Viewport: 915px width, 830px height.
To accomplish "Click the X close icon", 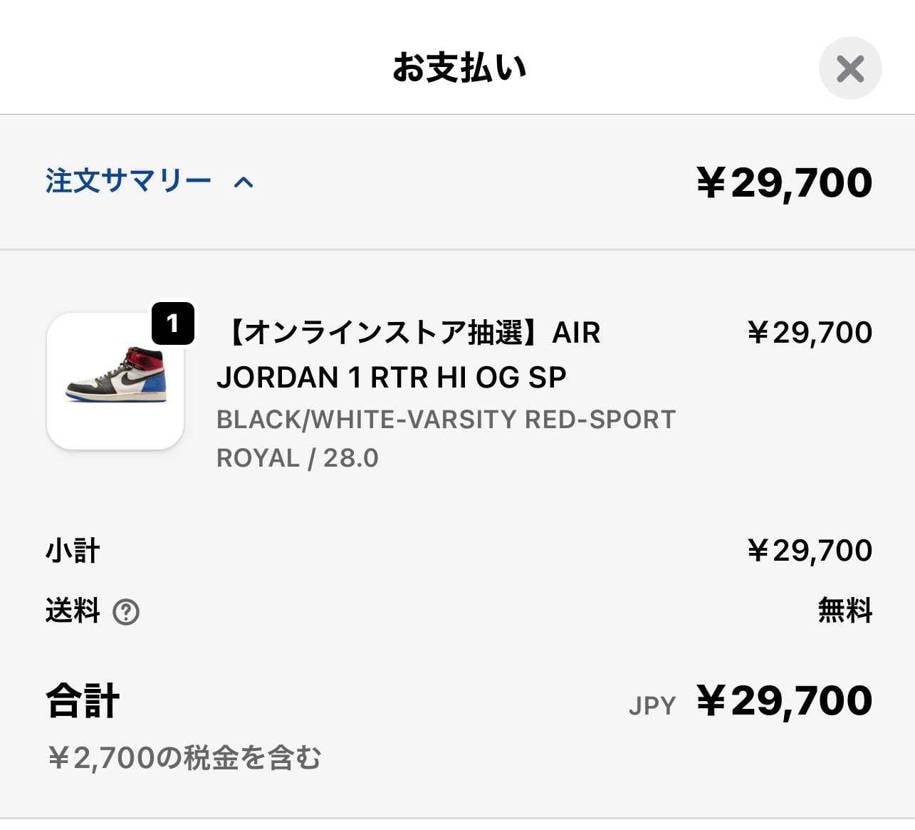I will [x=849, y=67].
